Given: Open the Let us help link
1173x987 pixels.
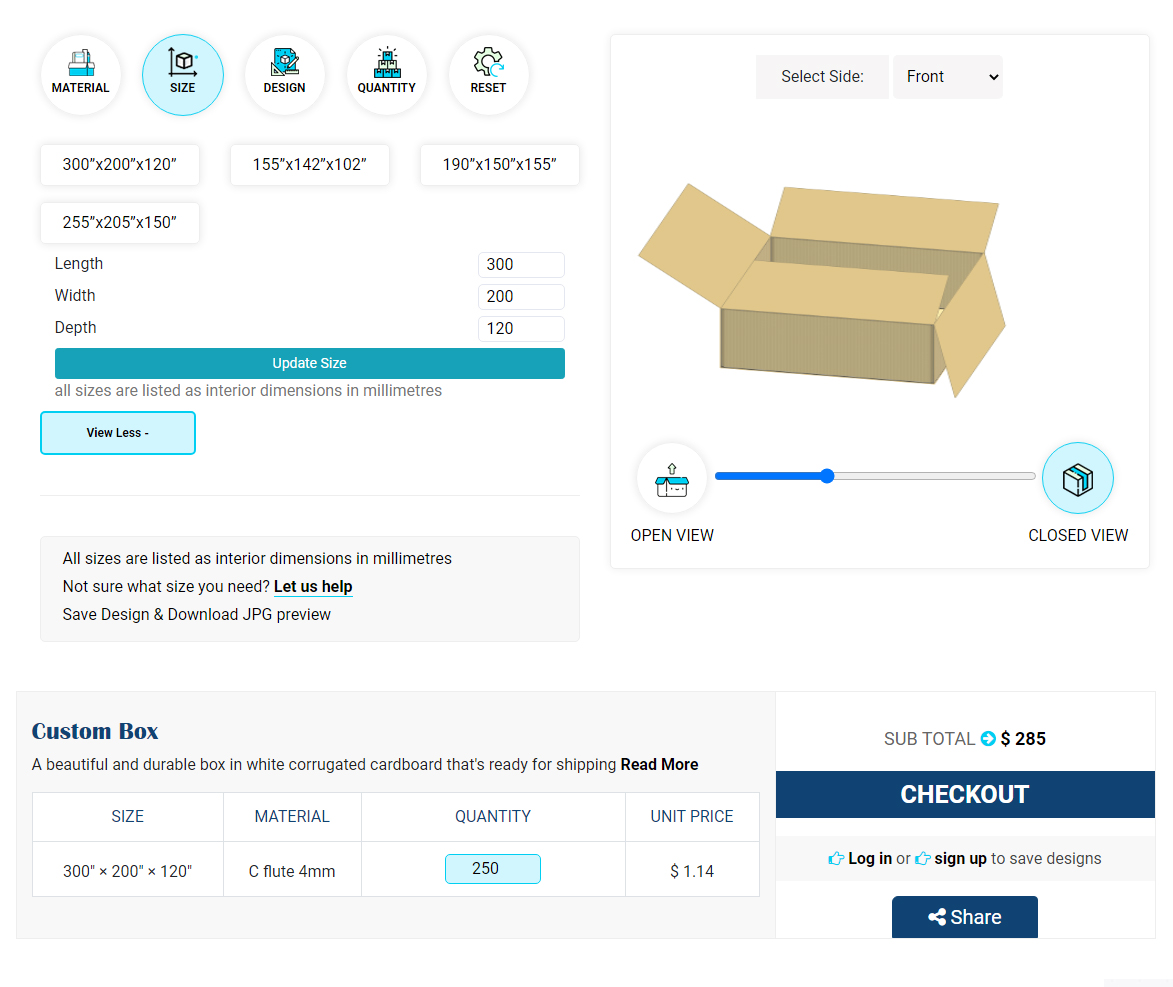Looking at the screenshot, I should click(313, 587).
